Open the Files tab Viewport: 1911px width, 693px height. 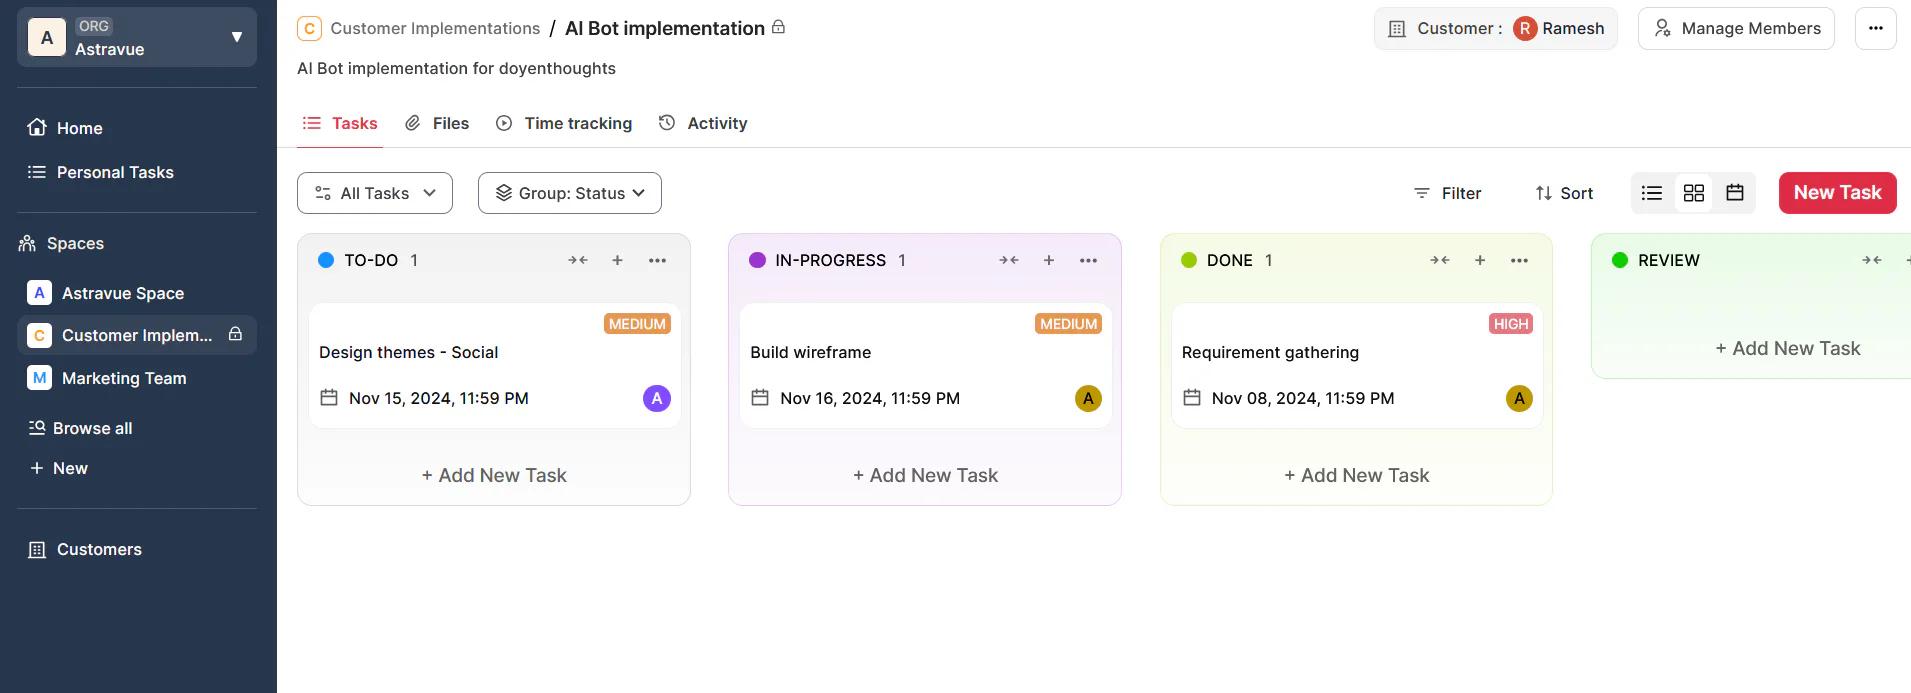[x=437, y=123]
